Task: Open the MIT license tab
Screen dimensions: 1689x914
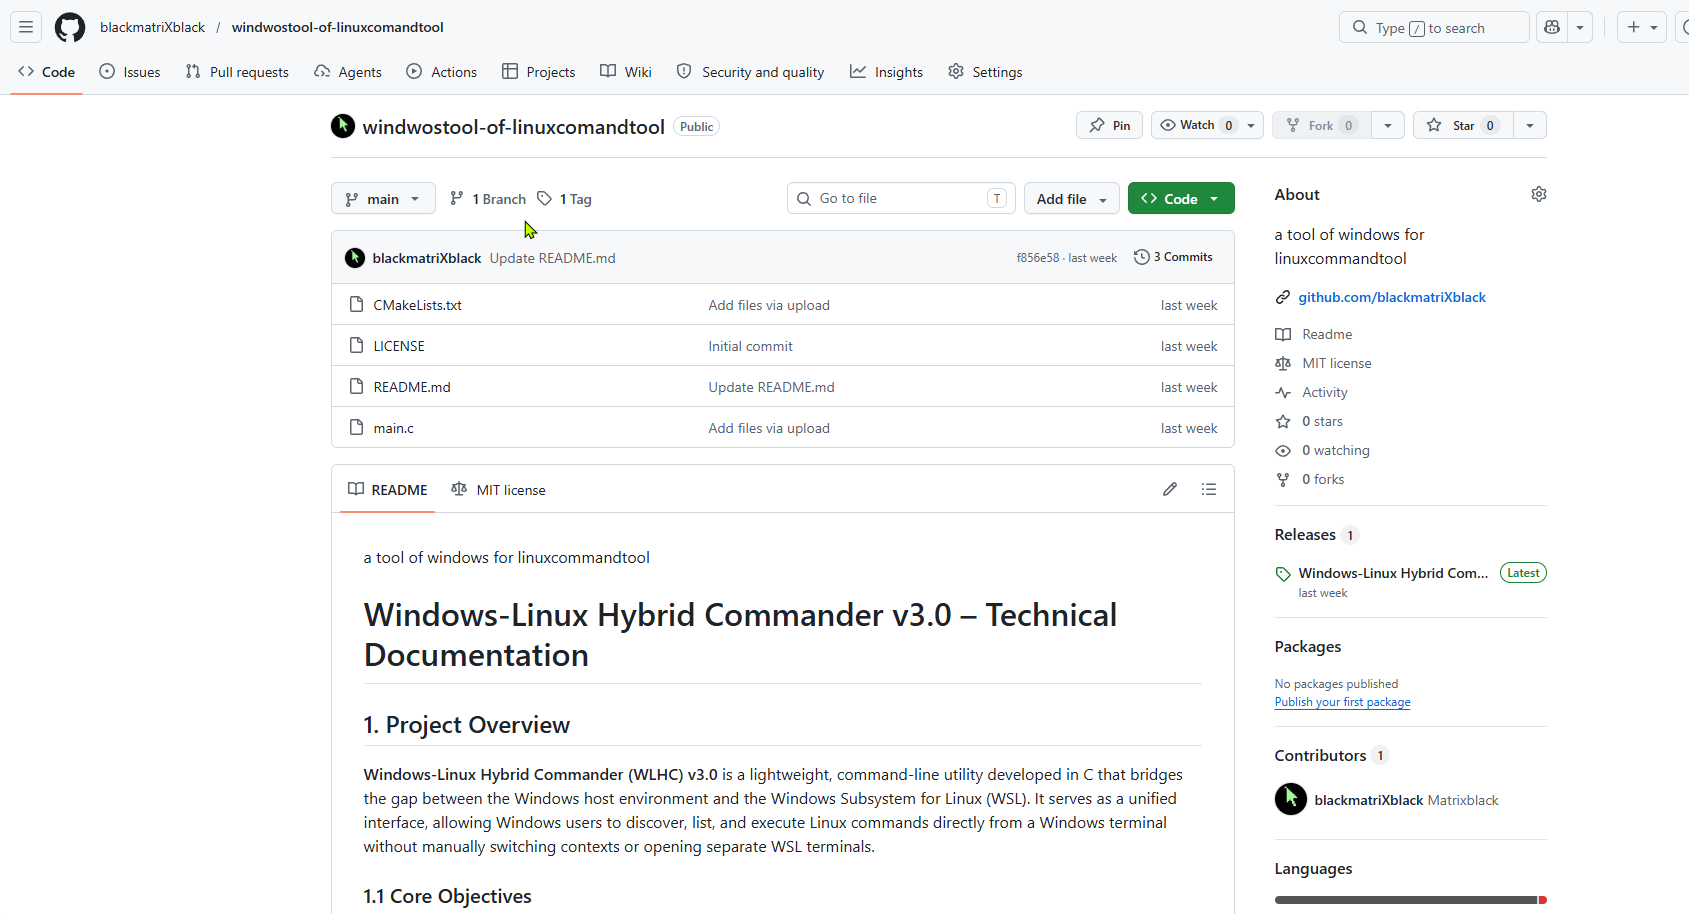Action: 498,489
